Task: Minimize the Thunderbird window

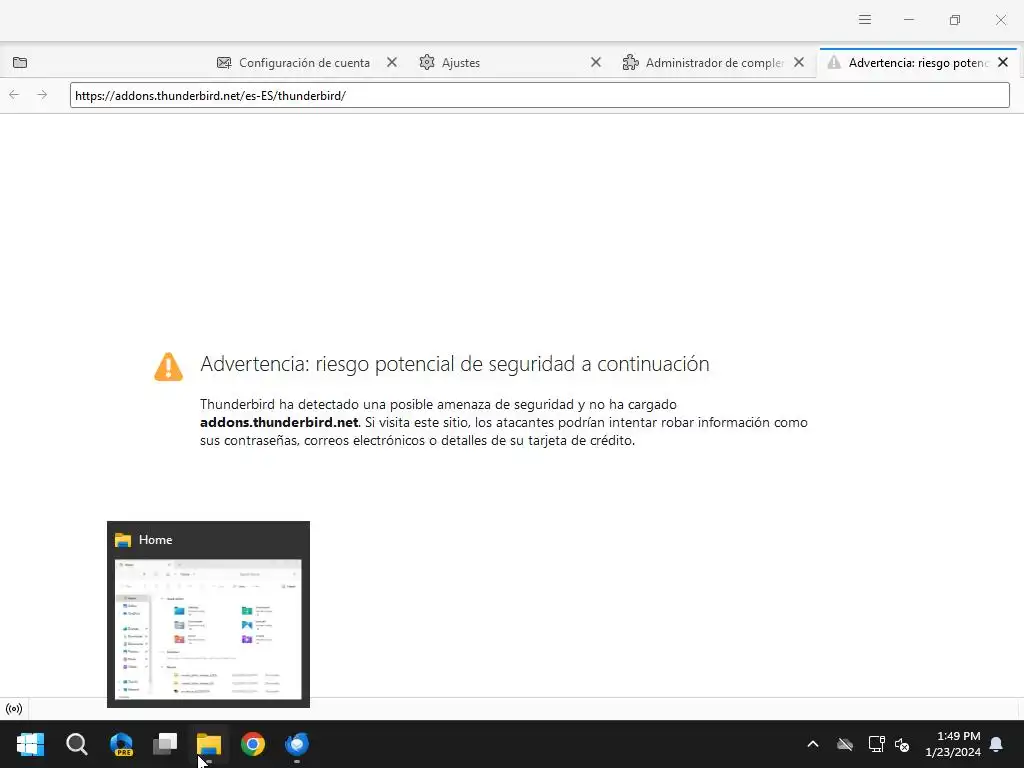Action: (908, 20)
